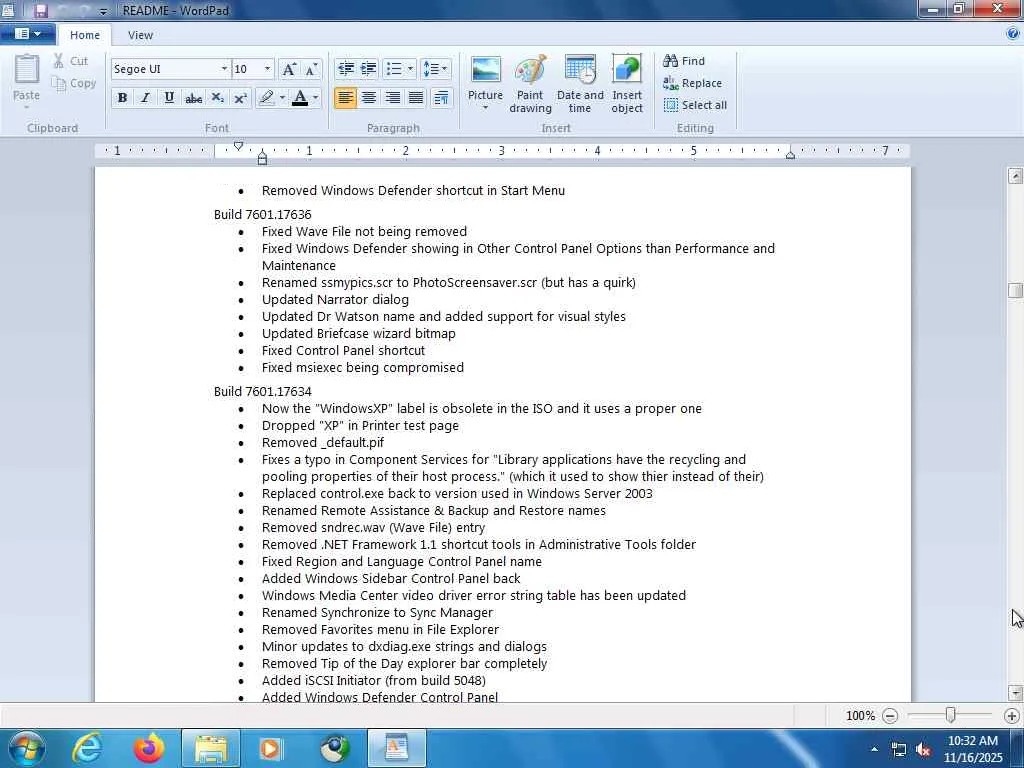Switch to the Home ribbon tab
This screenshot has height=768, width=1024.
click(85, 35)
